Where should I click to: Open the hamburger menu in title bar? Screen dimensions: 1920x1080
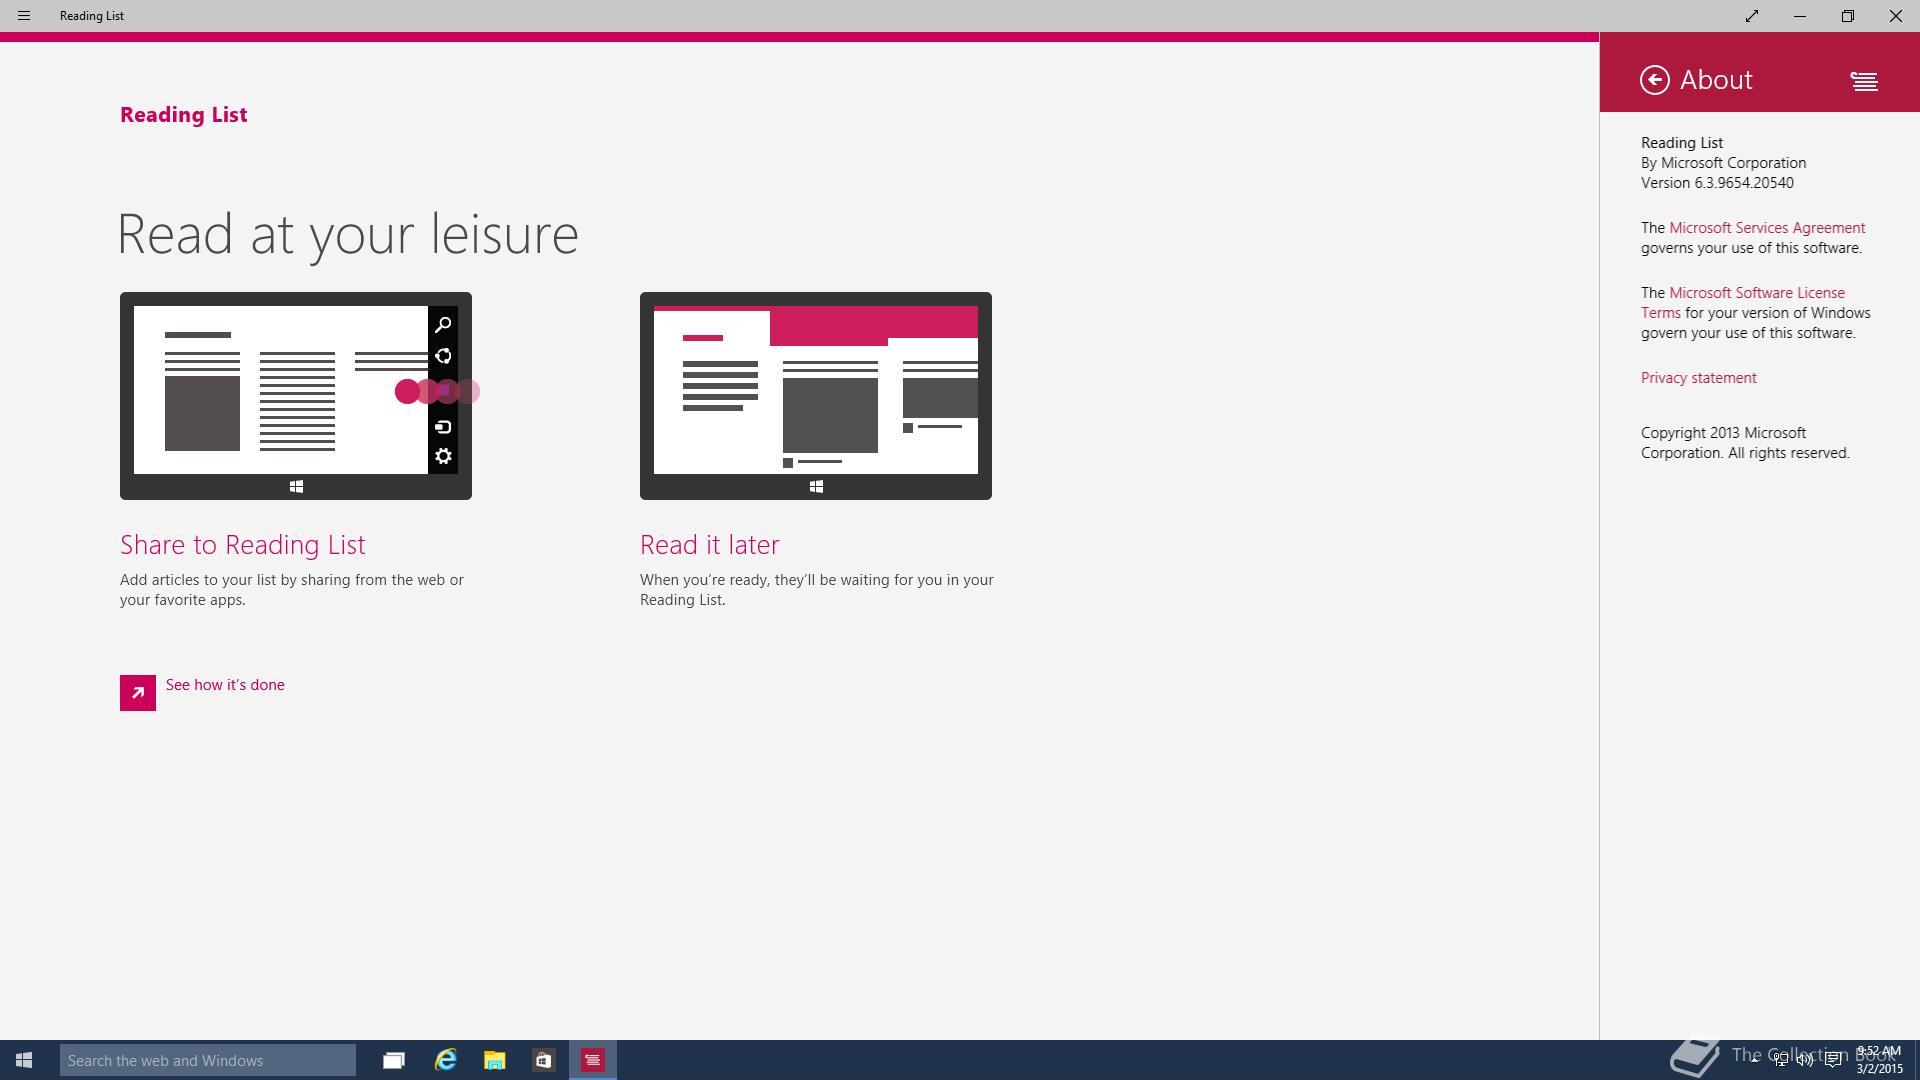point(24,16)
